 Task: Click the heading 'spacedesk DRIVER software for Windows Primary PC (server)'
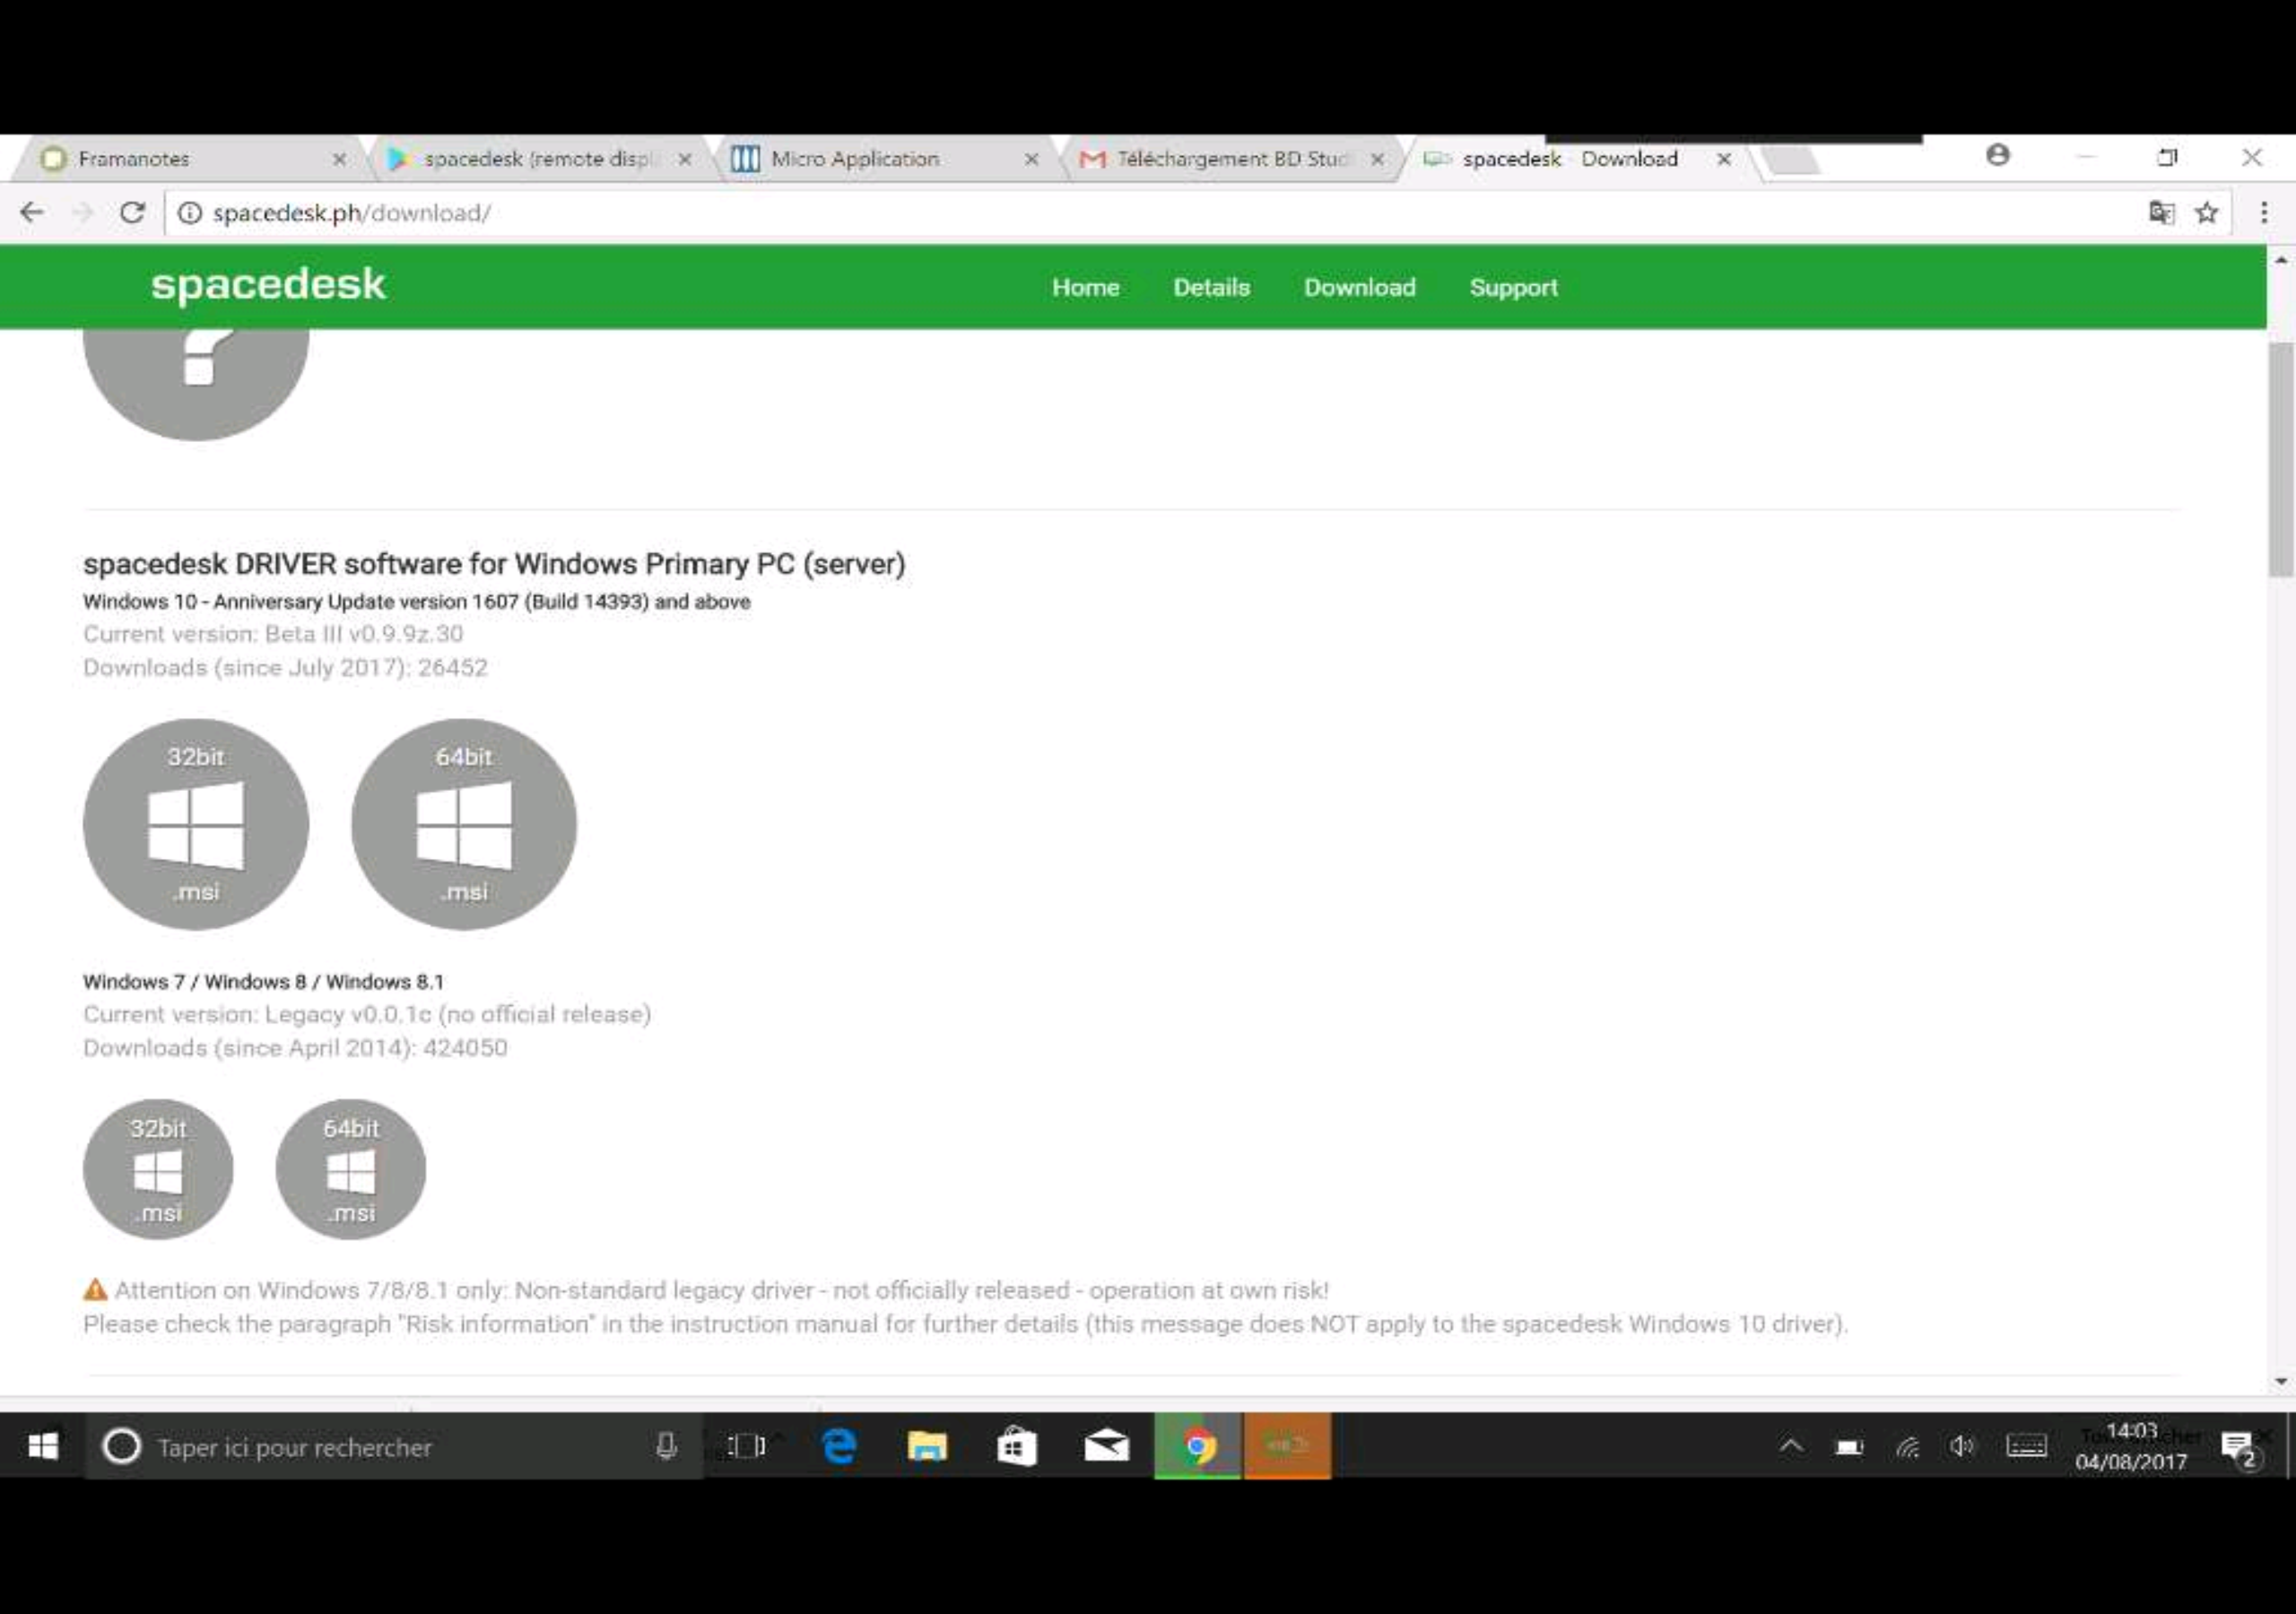[494, 564]
